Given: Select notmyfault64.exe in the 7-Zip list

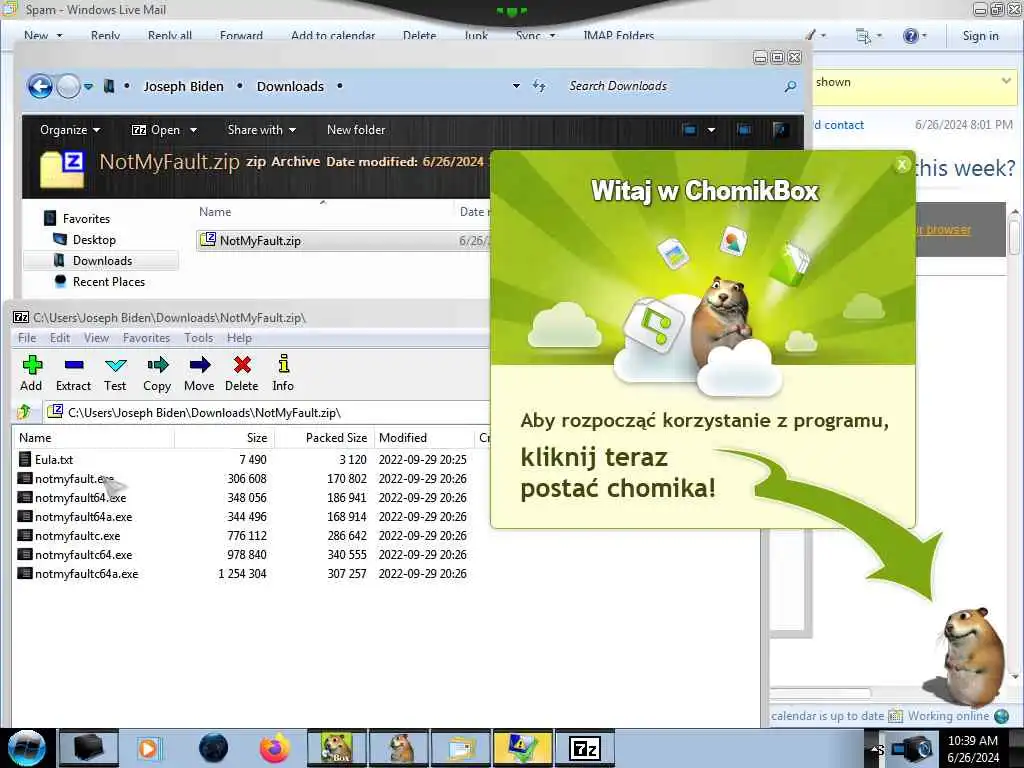Looking at the screenshot, I should [80, 498].
